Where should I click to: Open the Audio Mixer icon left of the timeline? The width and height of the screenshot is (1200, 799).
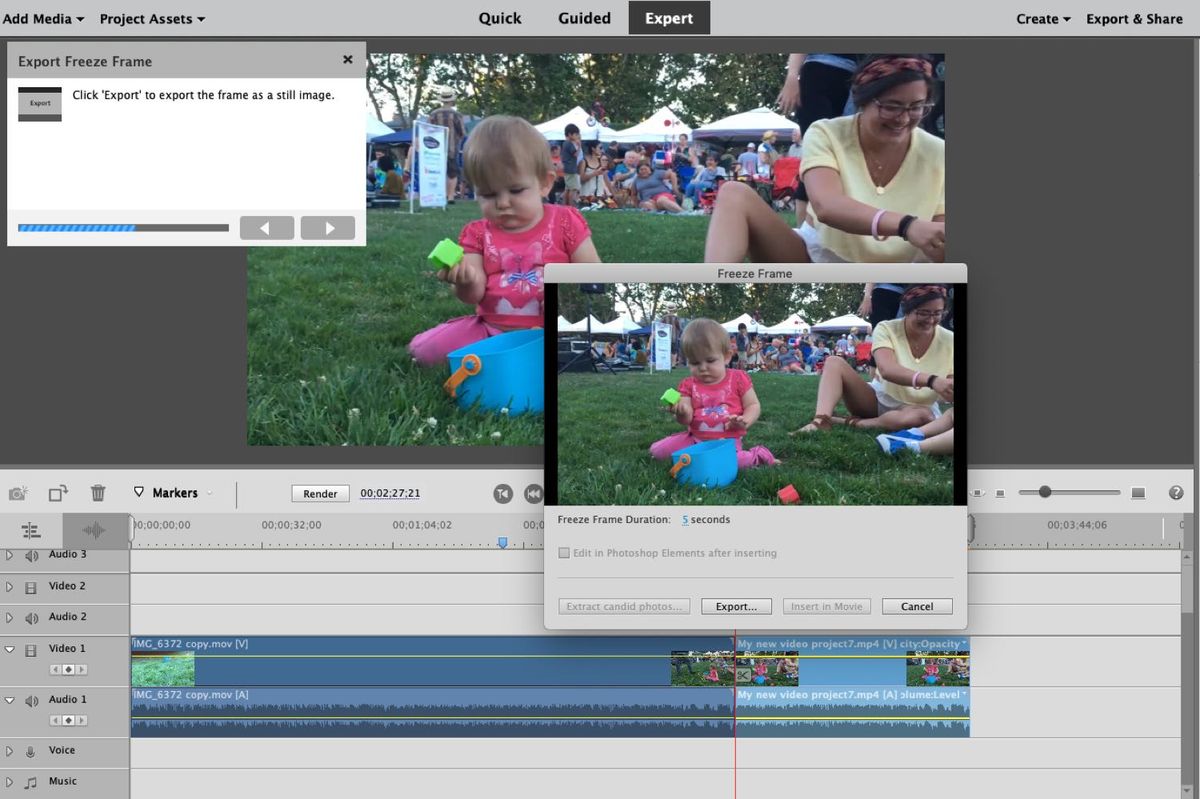(x=31, y=530)
